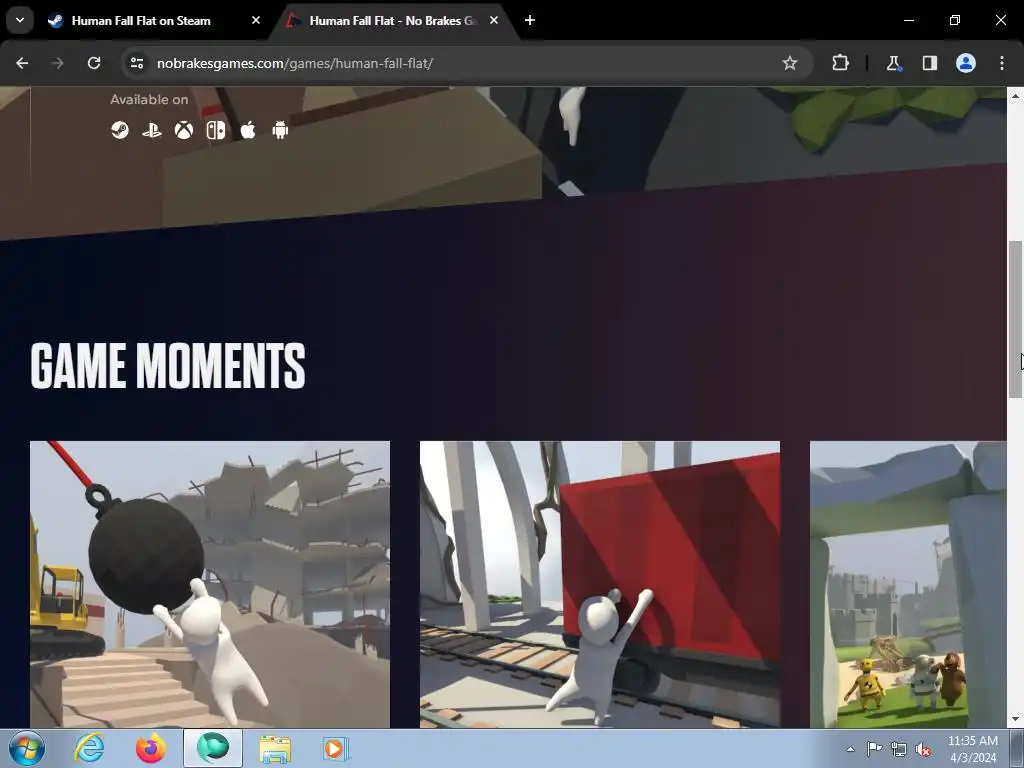The height and width of the screenshot is (768, 1024).
Task: Click the scrollbar down arrow
Action: [x=1015, y=720]
